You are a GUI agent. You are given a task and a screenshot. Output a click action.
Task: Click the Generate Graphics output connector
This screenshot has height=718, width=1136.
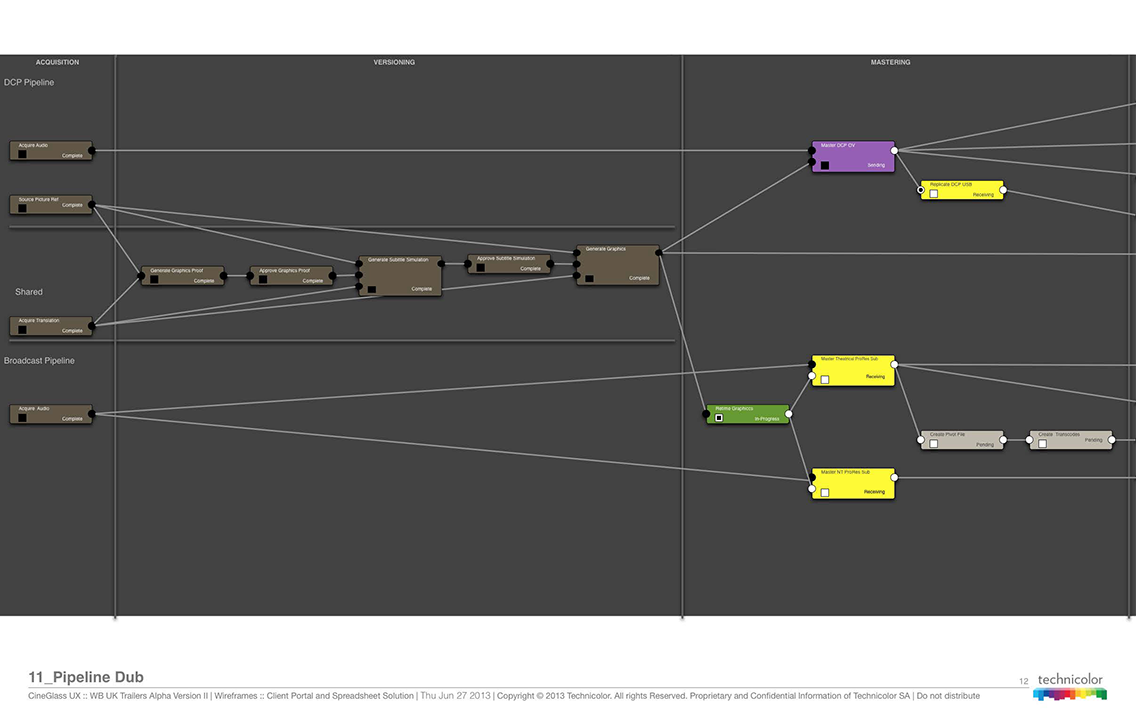[x=659, y=253]
